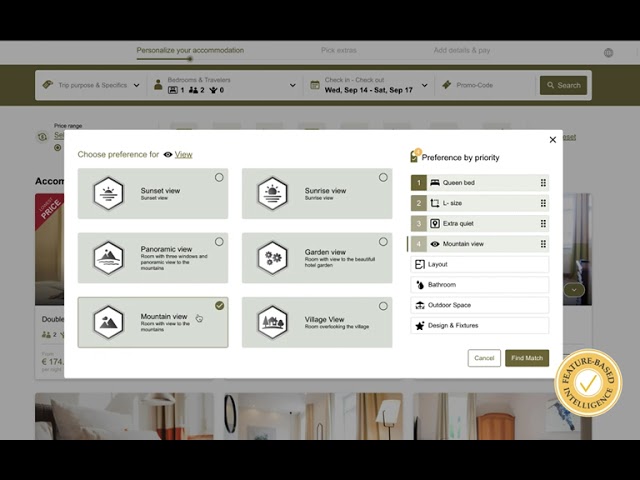640x480 pixels.
Task: Uncheck the selected Mountain view option
Action: (x=219, y=306)
